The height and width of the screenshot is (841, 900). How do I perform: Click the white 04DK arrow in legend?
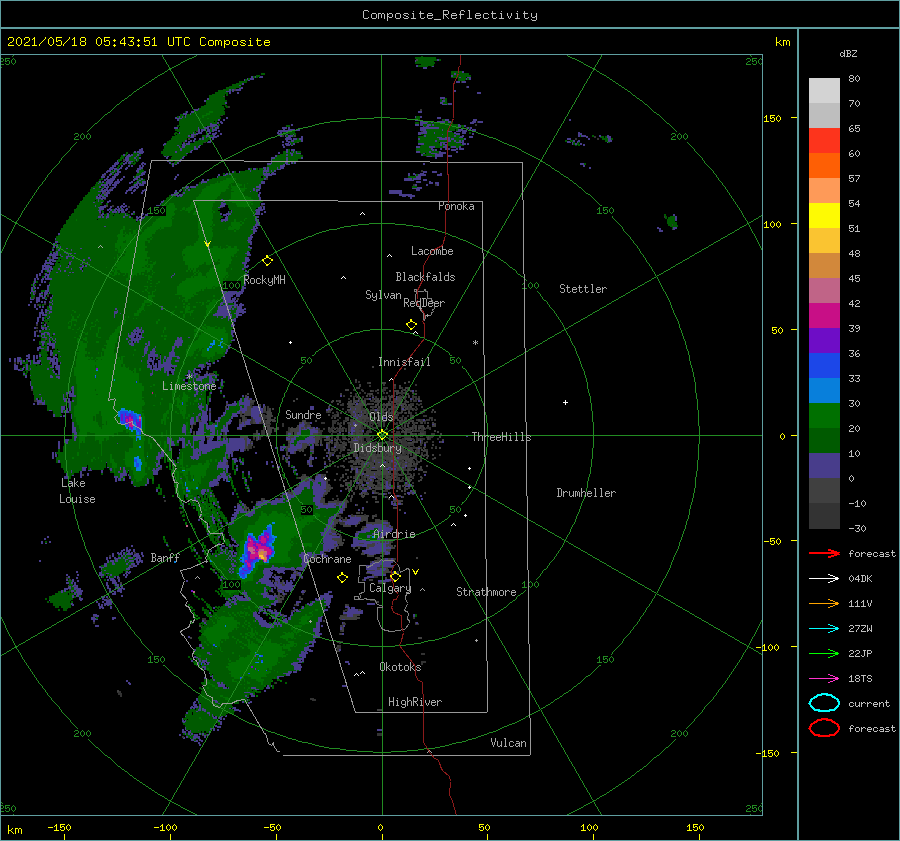tap(824, 579)
